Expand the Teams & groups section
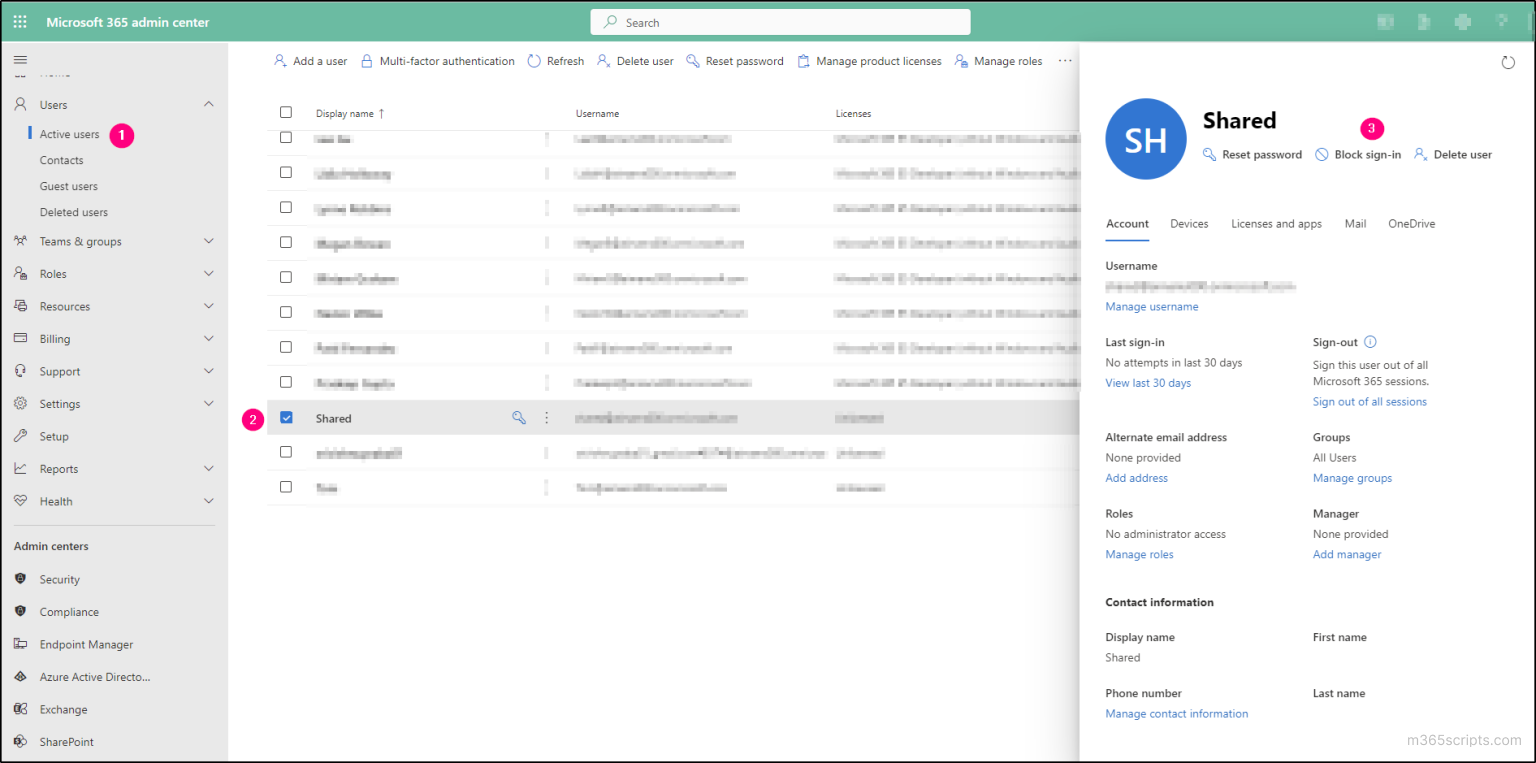Screen dimensions: 1536x763 point(208,241)
